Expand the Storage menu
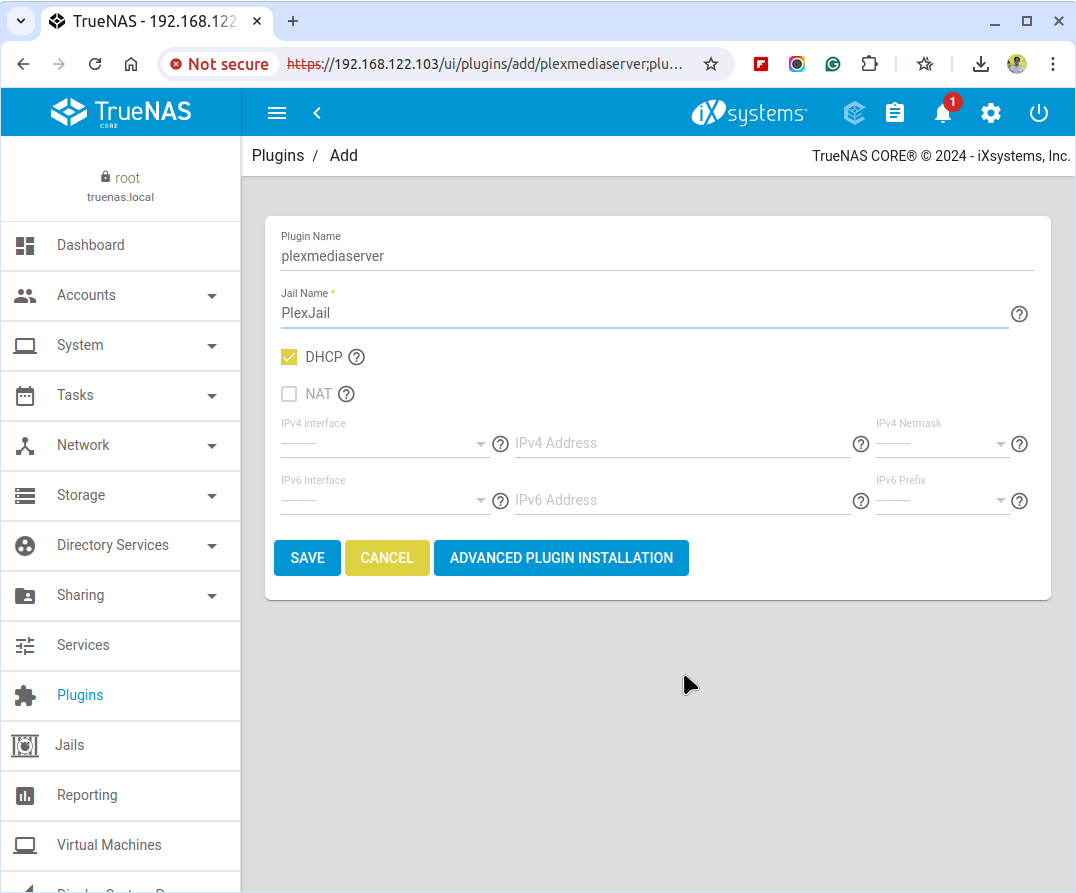 point(121,496)
